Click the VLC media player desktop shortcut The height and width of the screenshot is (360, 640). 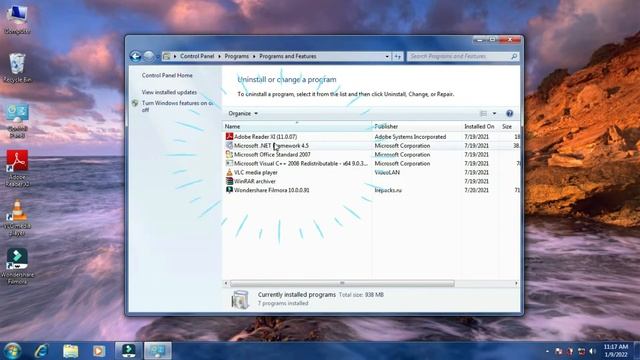17,217
